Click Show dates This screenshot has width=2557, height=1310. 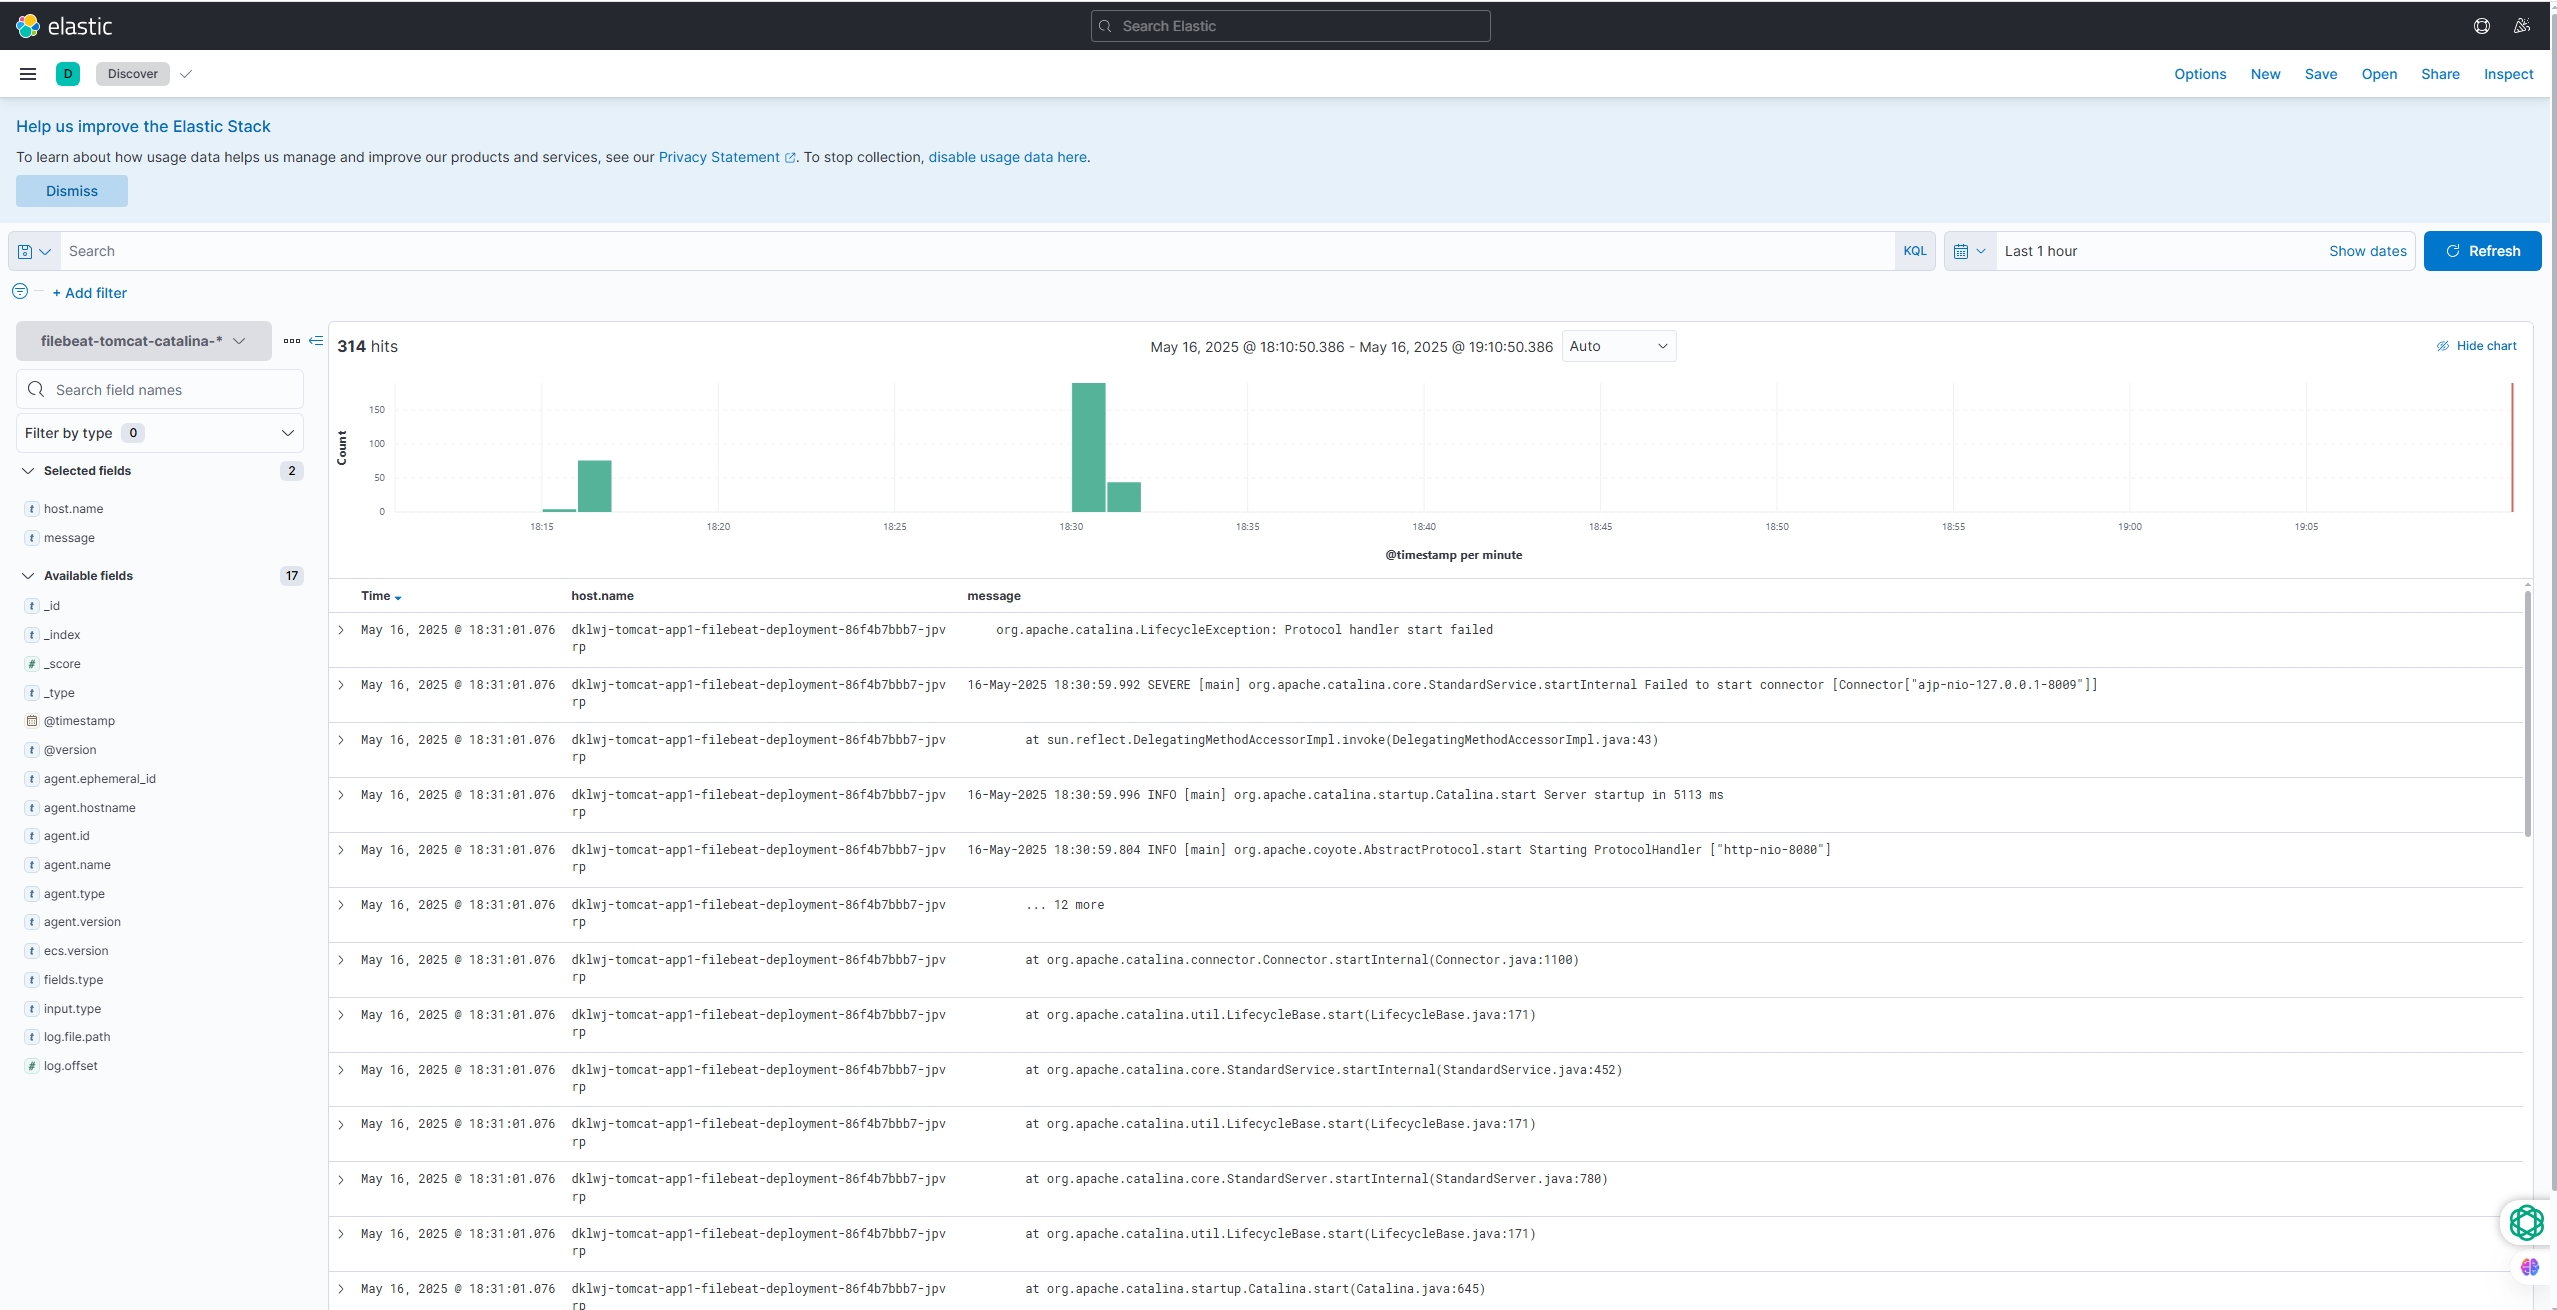coord(2367,251)
